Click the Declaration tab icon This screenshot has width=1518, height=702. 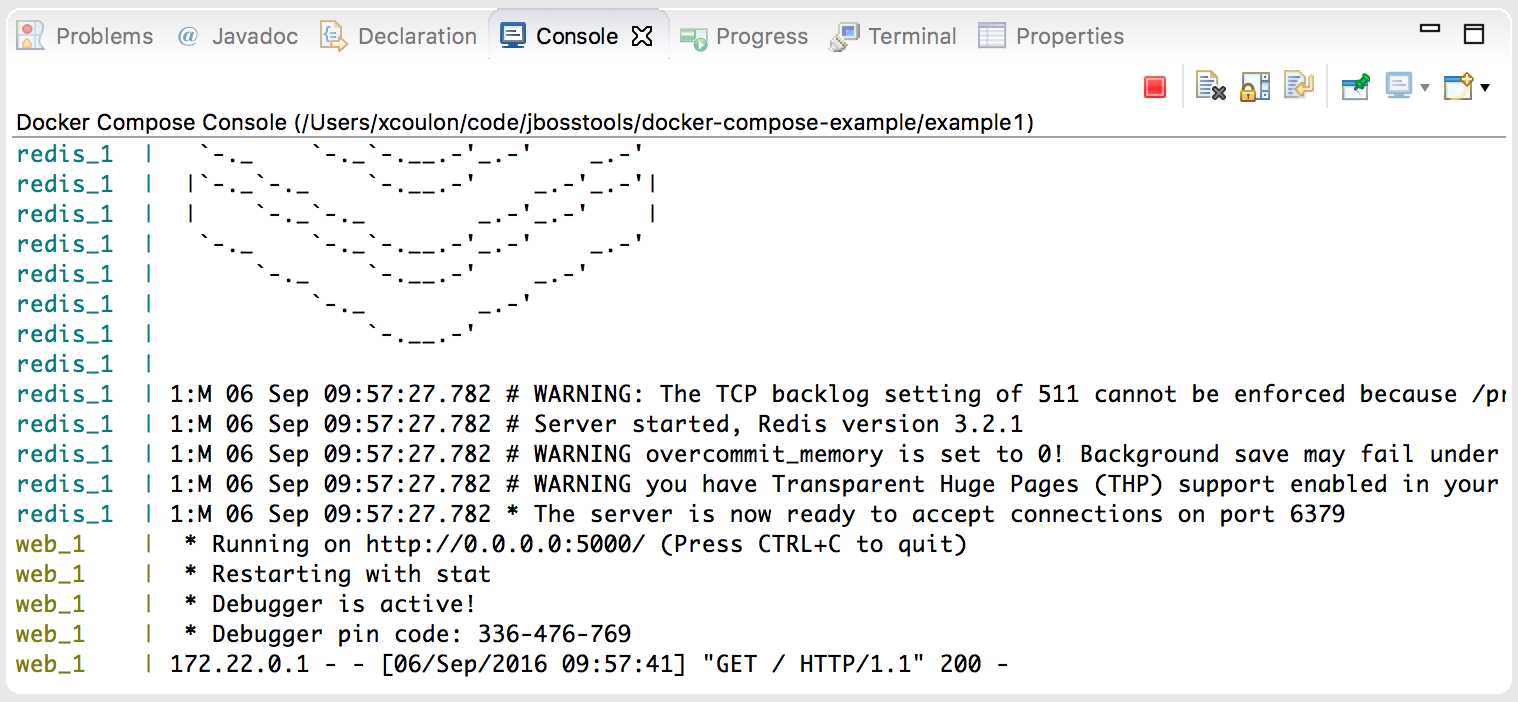coord(334,36)
